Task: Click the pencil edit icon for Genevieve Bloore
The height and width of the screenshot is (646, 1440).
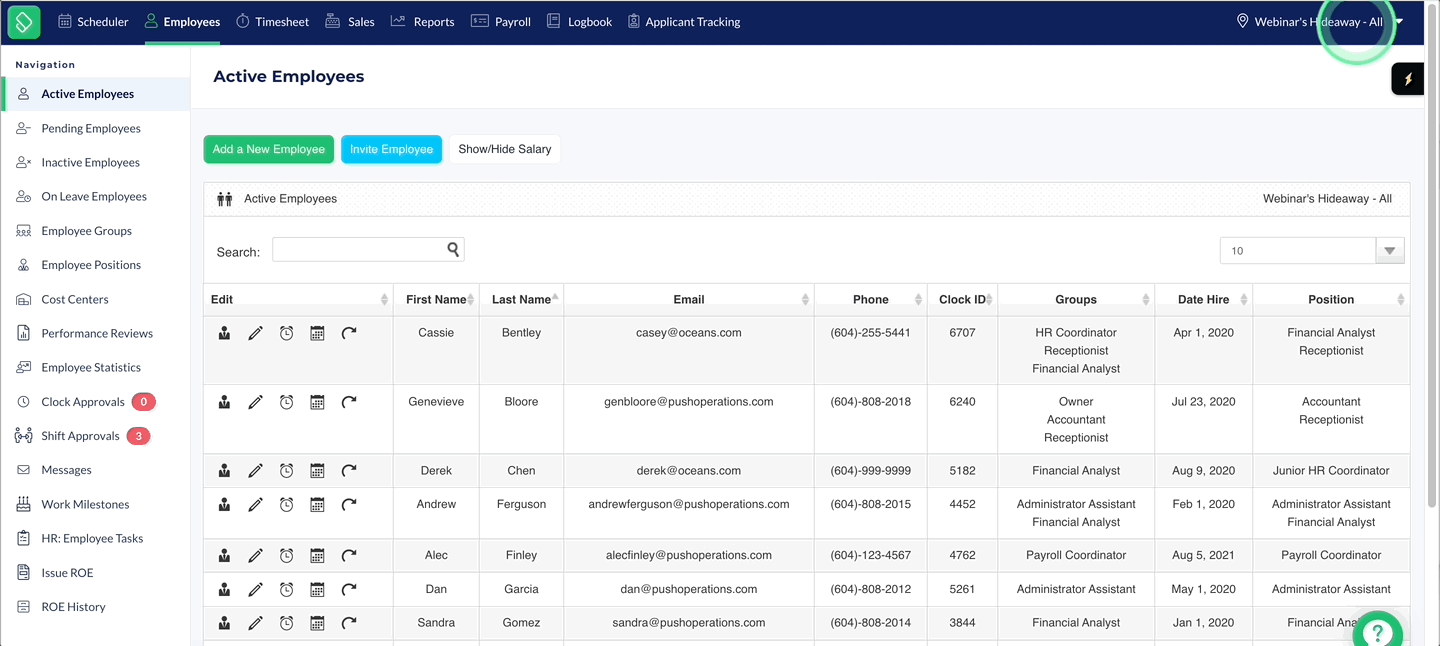Action: 255,402
